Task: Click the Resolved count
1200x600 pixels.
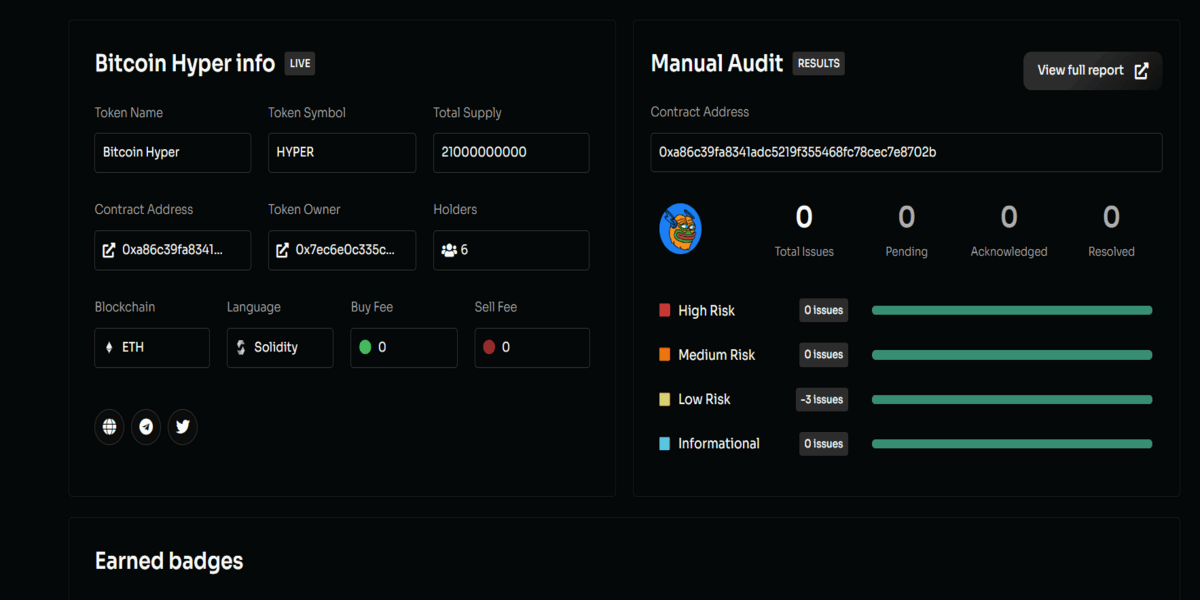Action: [x=1111, y=217]
